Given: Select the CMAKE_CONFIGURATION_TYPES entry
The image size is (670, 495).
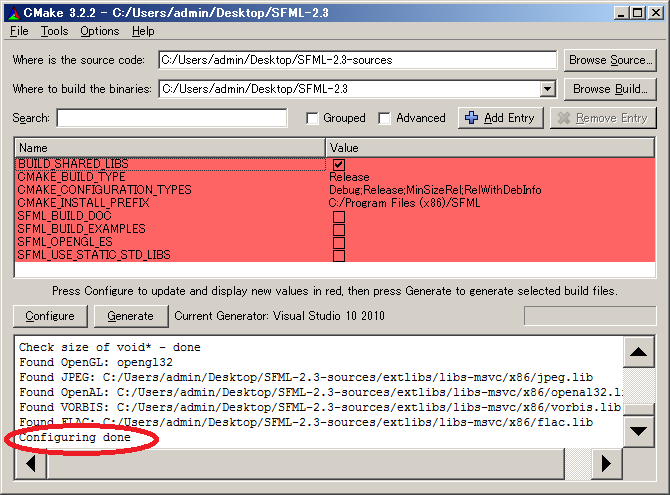Looking at the screenshot, I should coord(104,190).
